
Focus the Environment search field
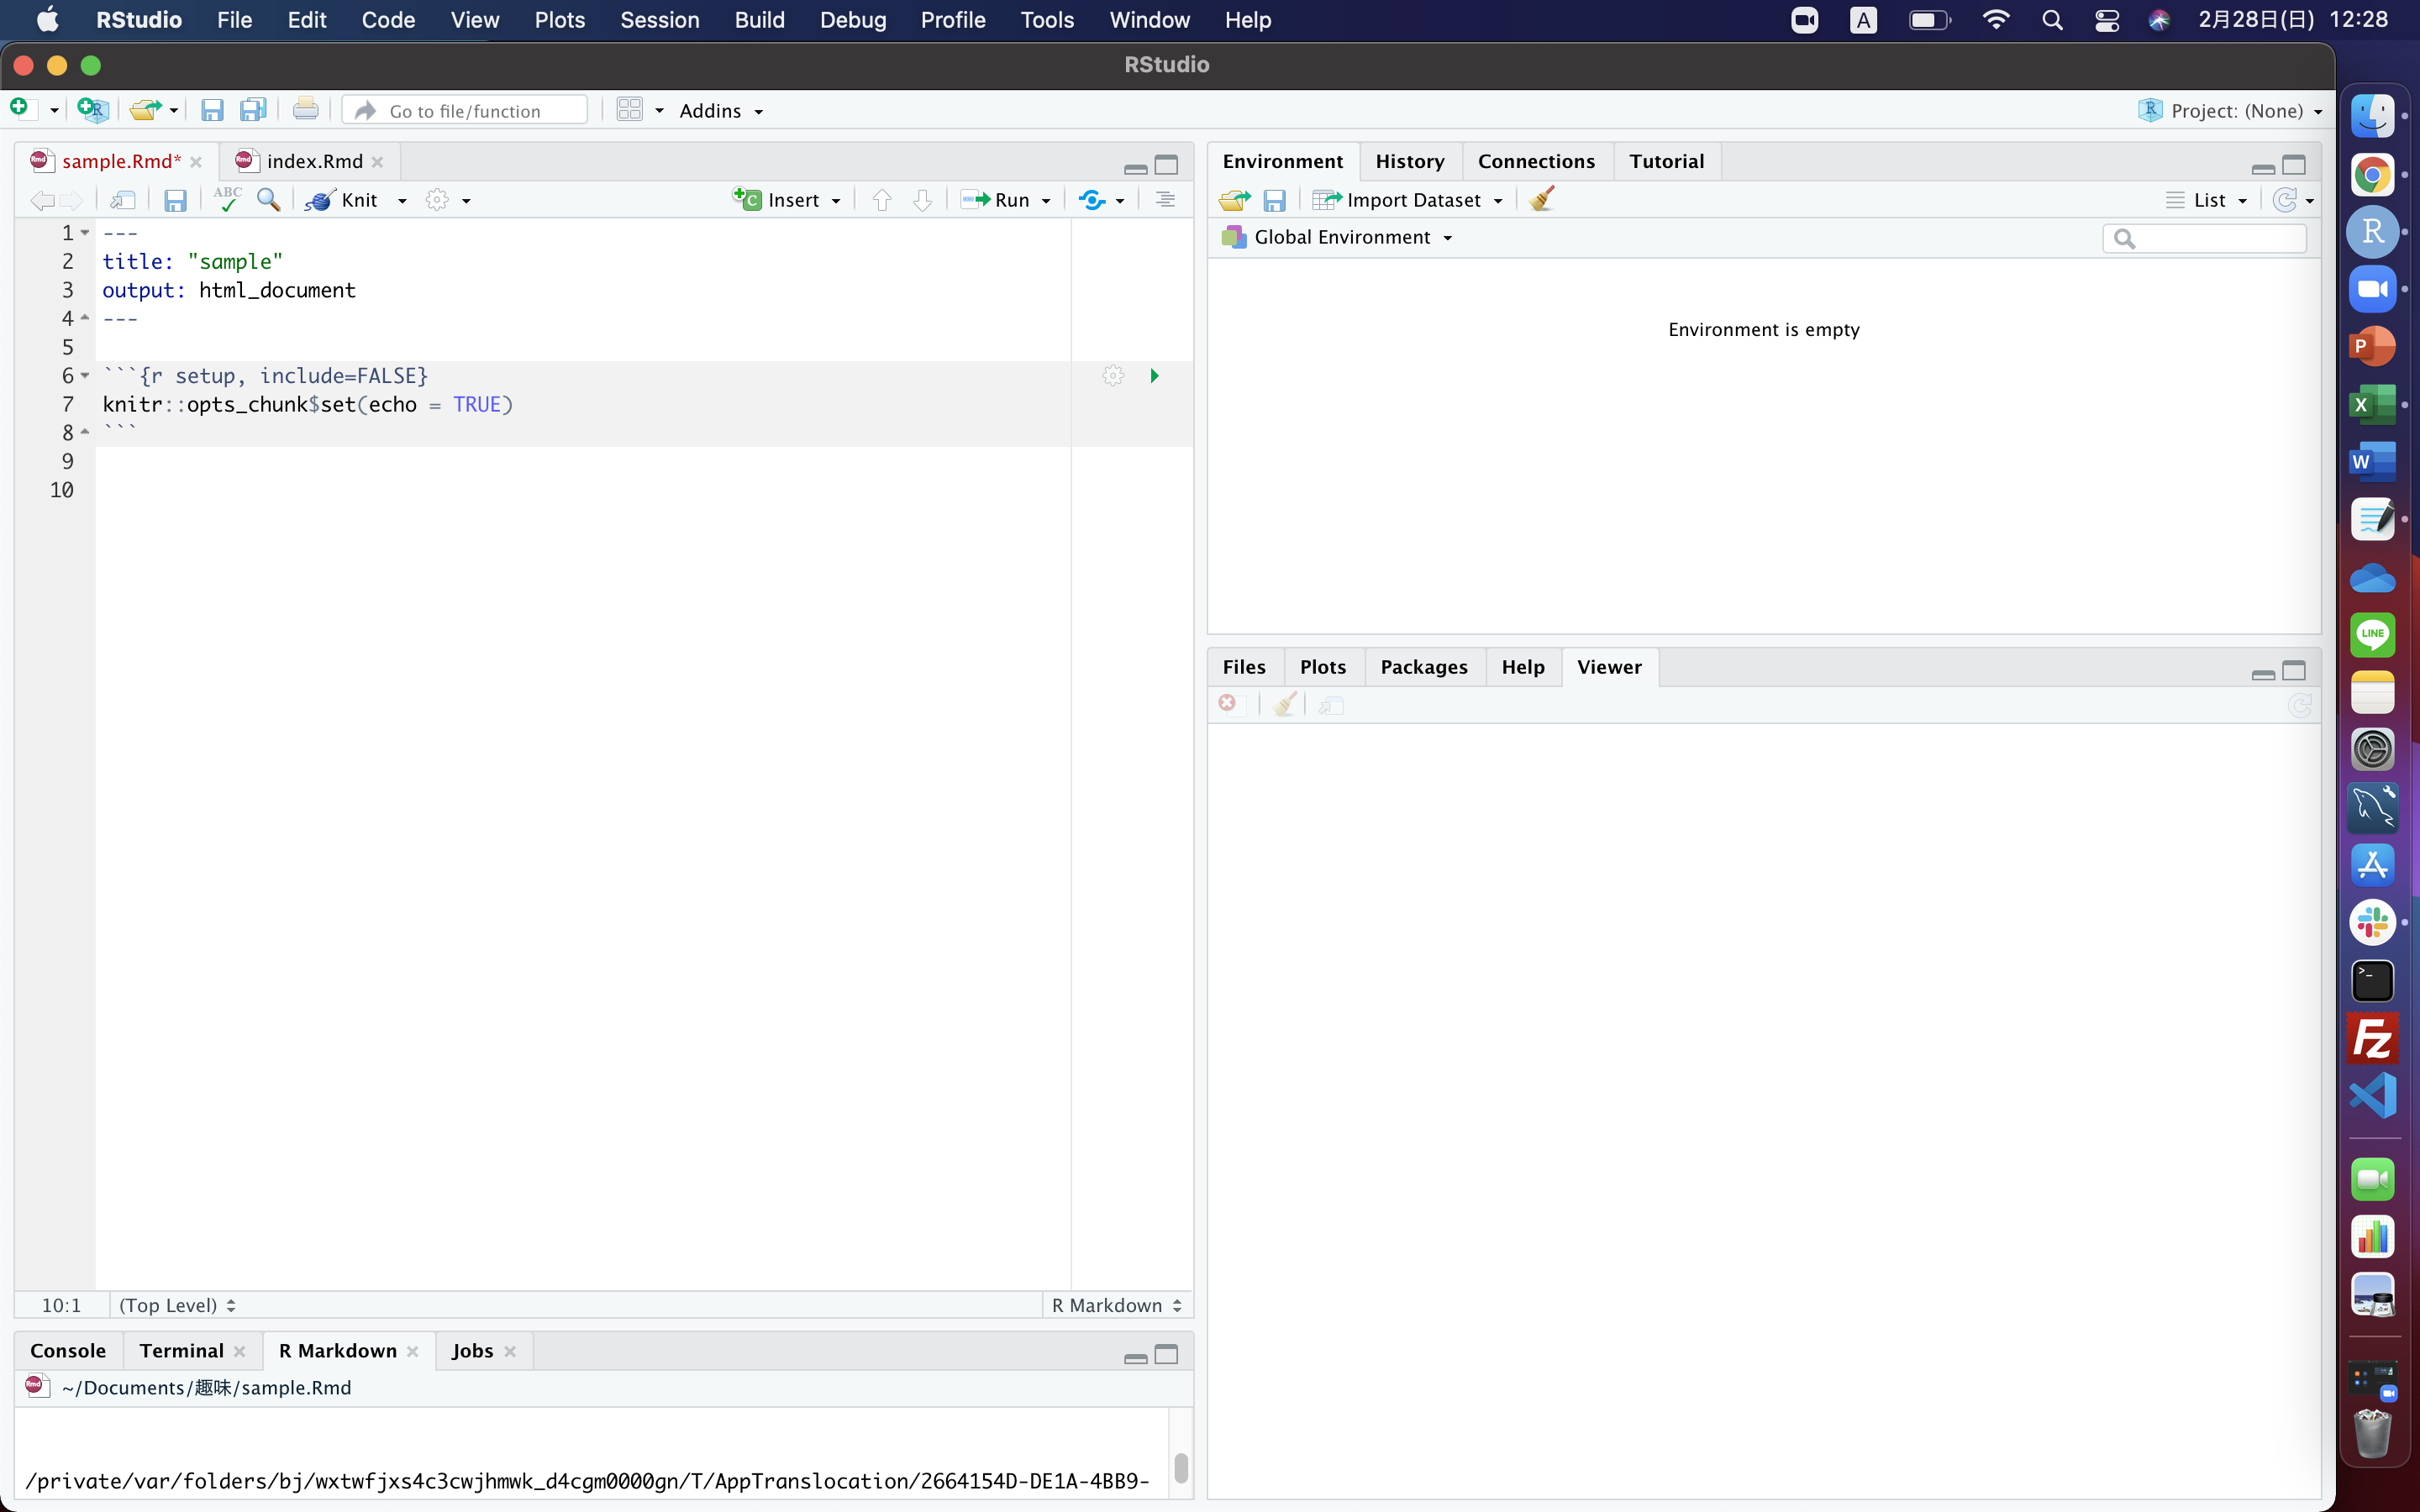2204,238
